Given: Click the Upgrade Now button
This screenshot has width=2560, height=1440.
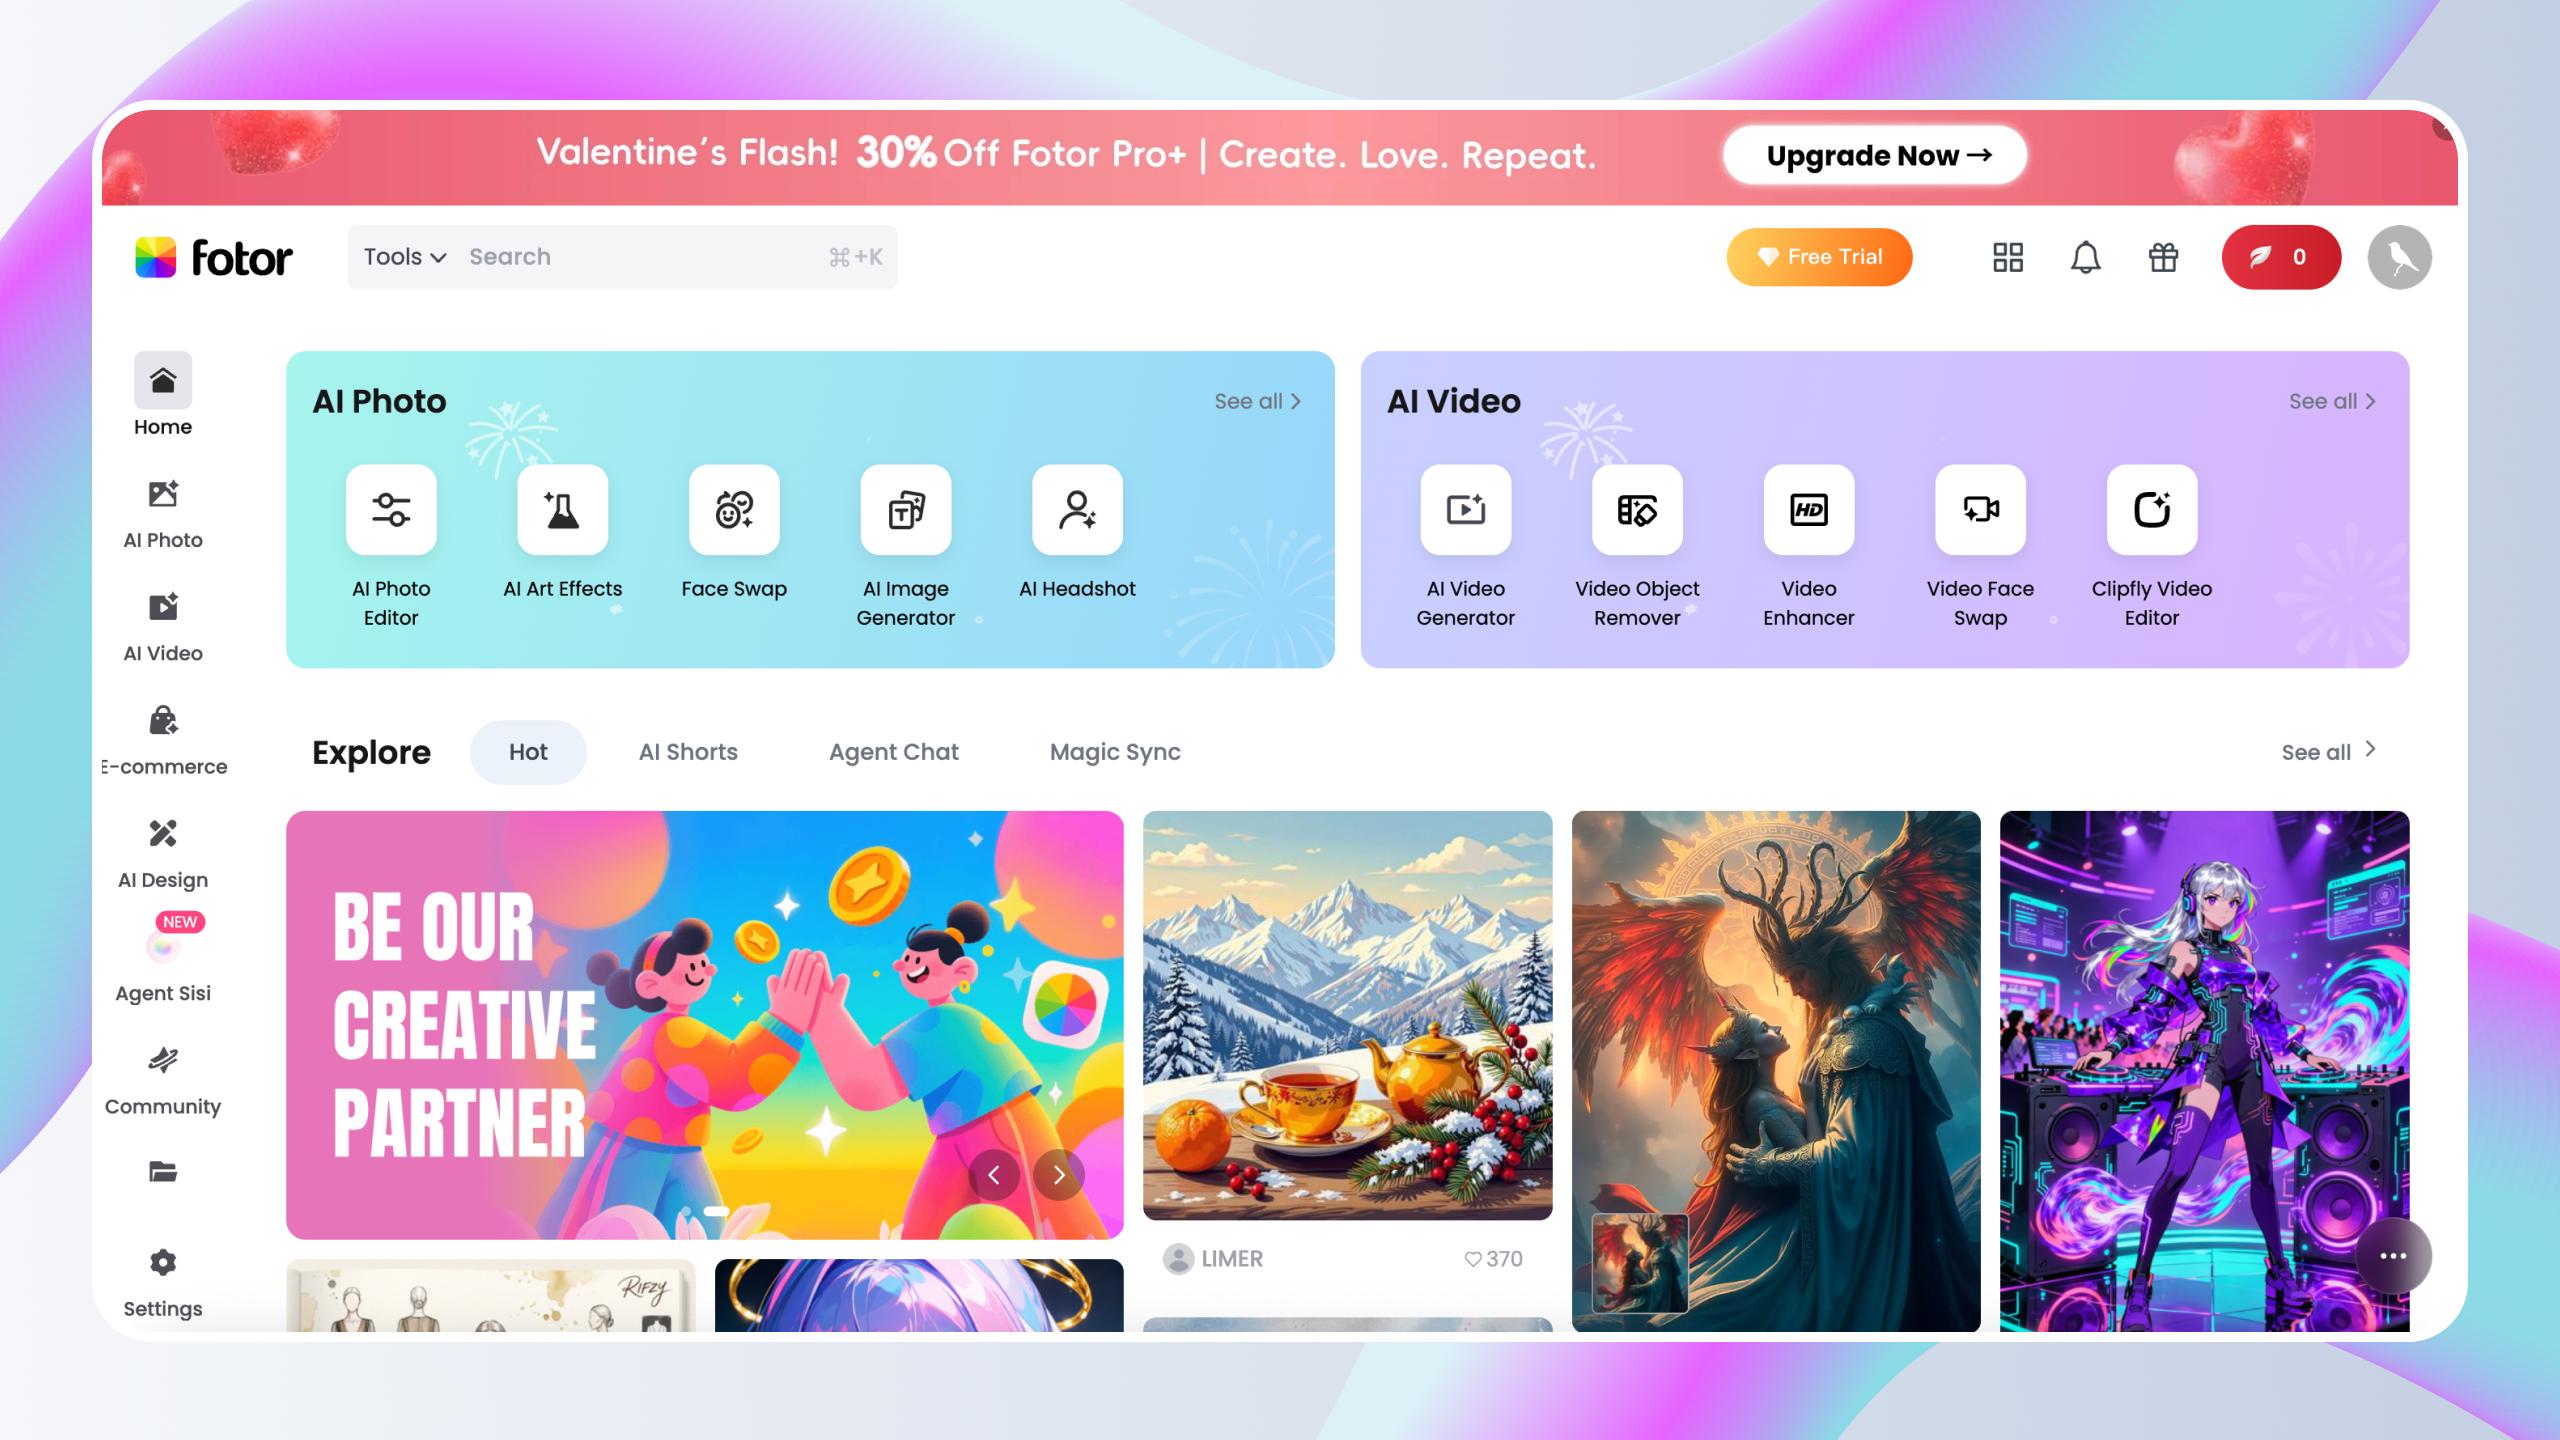Looking at the screenshot, I should (x=1875, y=155).
